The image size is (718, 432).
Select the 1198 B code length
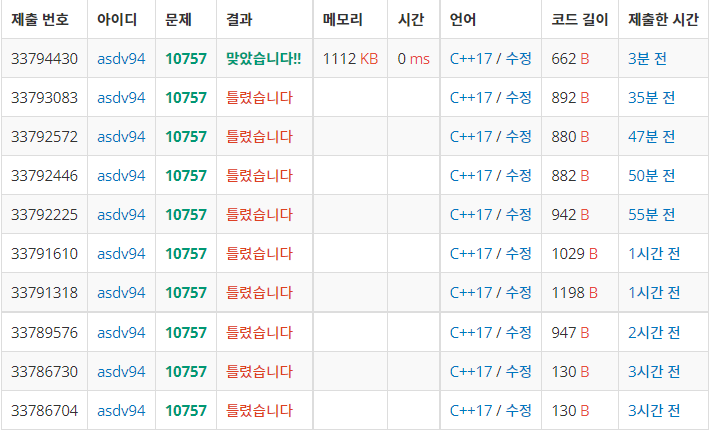[575, 292]
